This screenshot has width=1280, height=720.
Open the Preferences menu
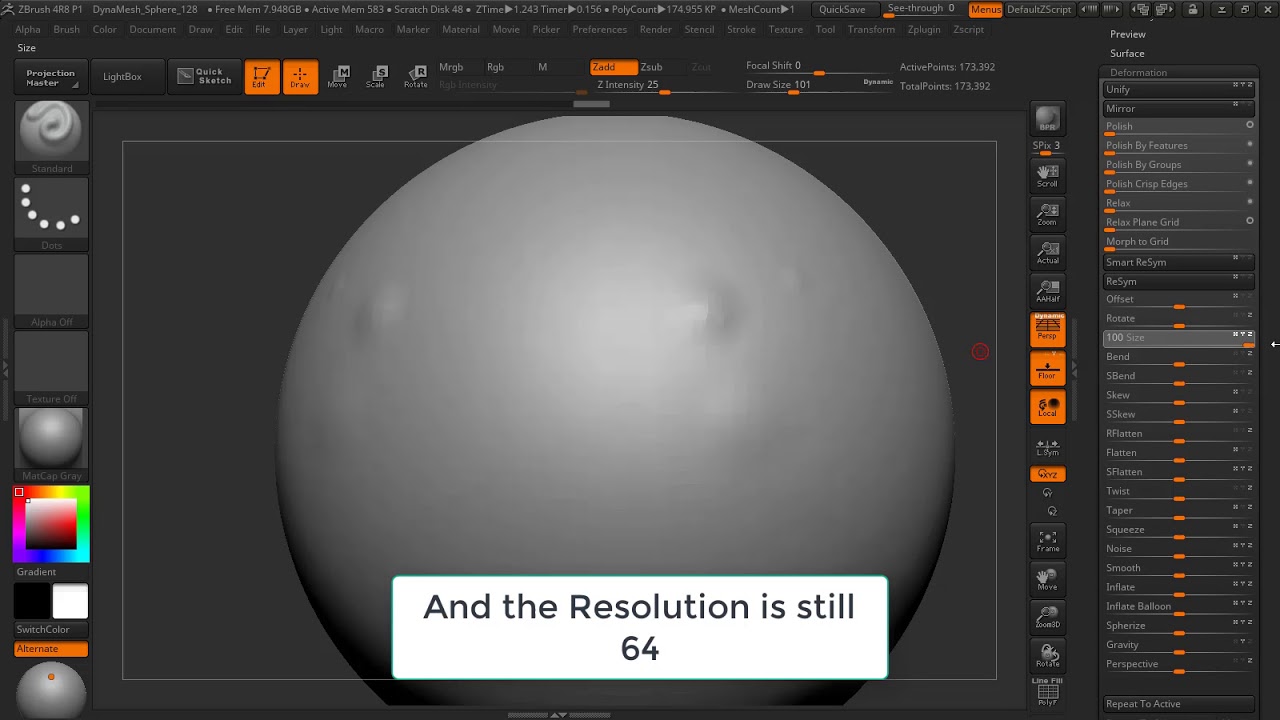(x=599, y=29)
